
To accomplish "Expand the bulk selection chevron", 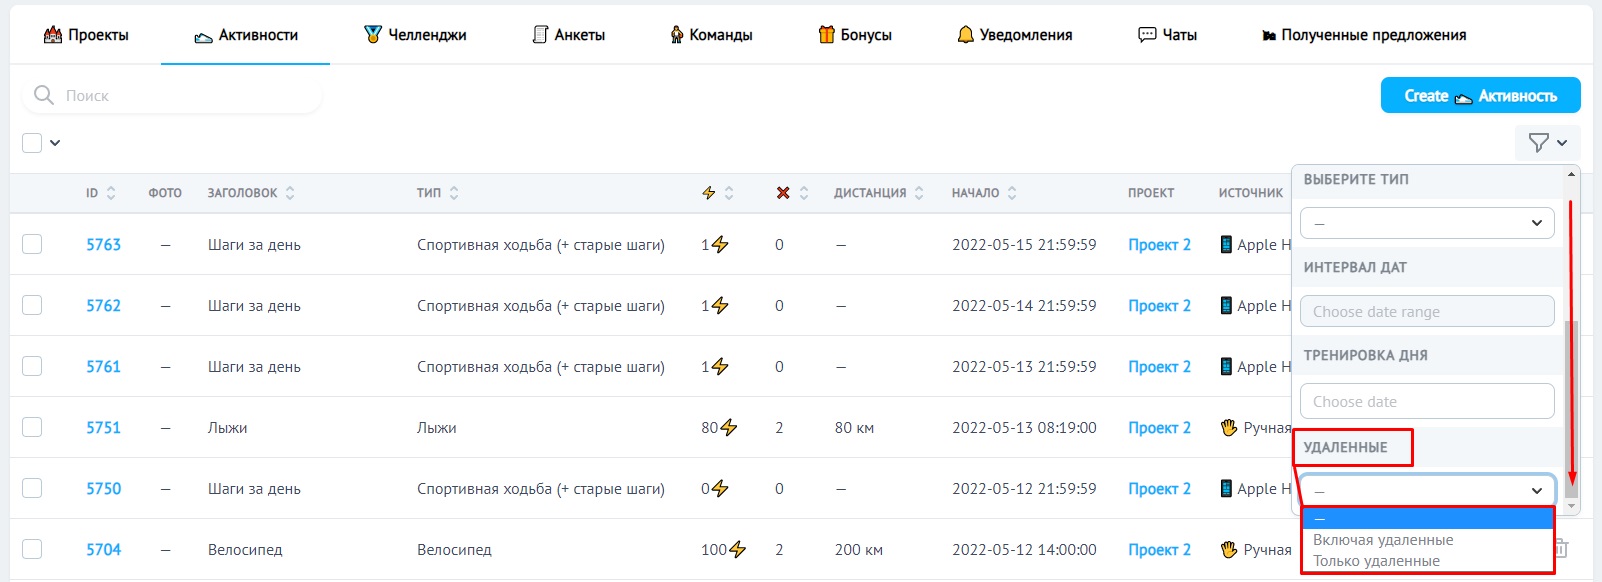I will (x=55, y=143).
